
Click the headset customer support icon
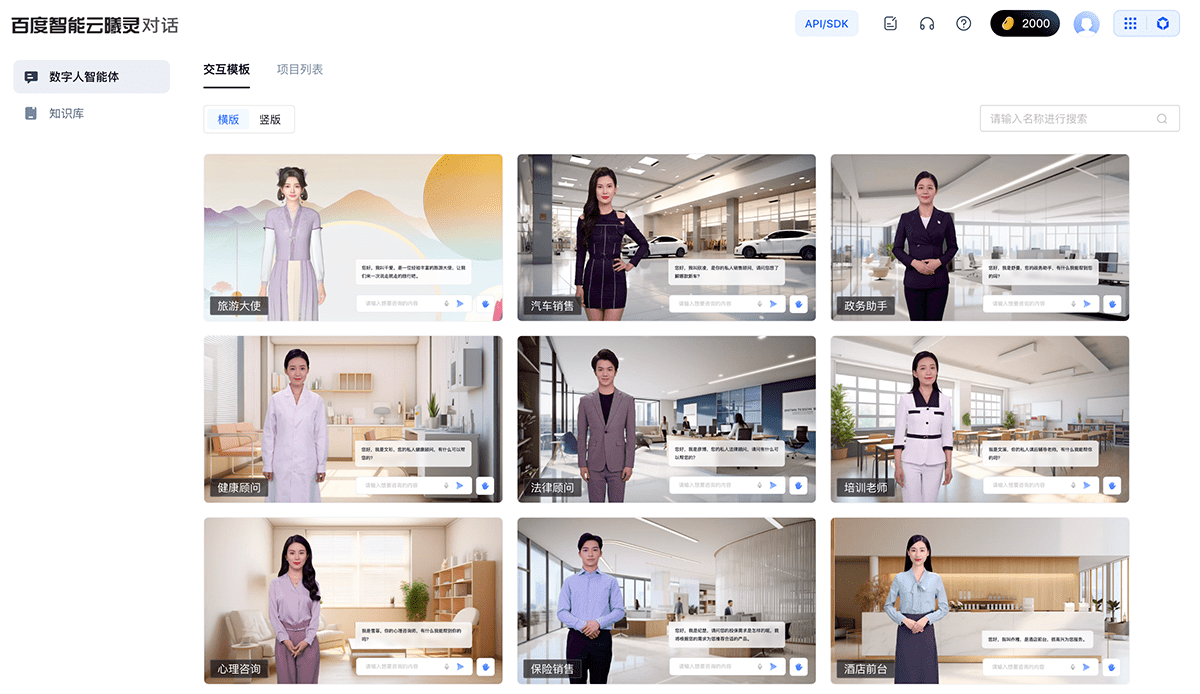927,23
